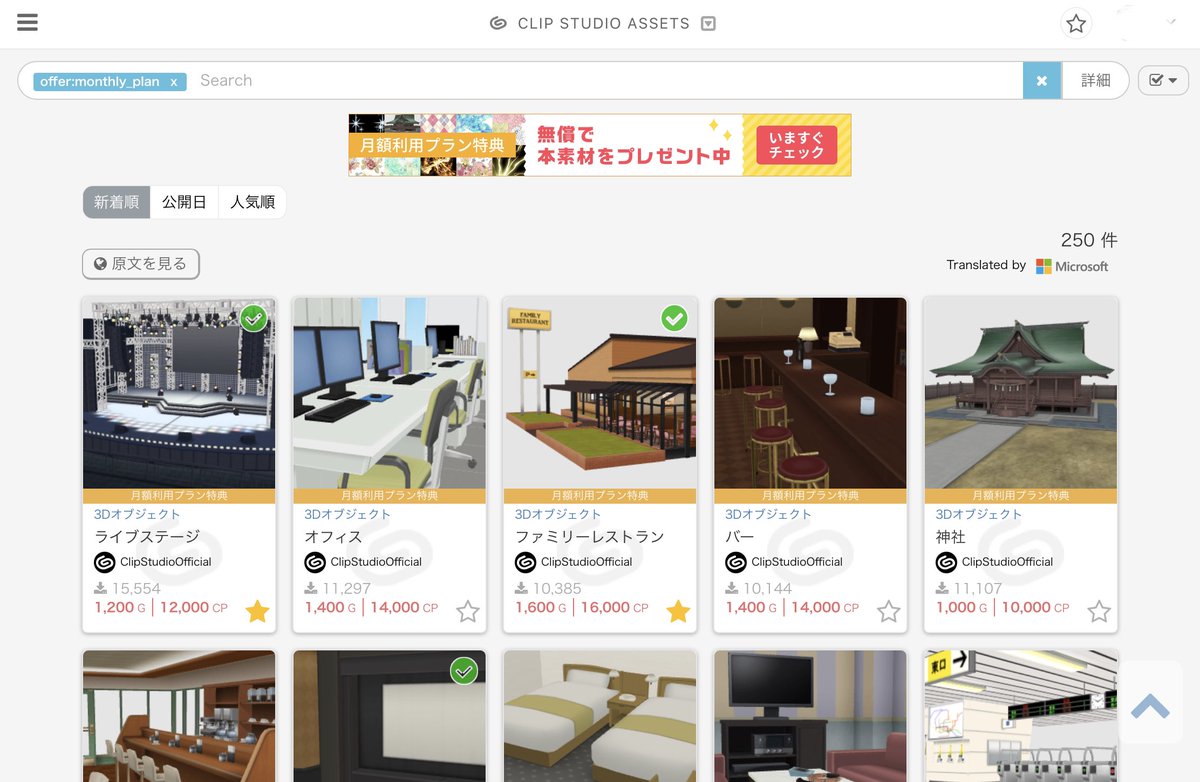Click the バー title link

tap(740, 537)
